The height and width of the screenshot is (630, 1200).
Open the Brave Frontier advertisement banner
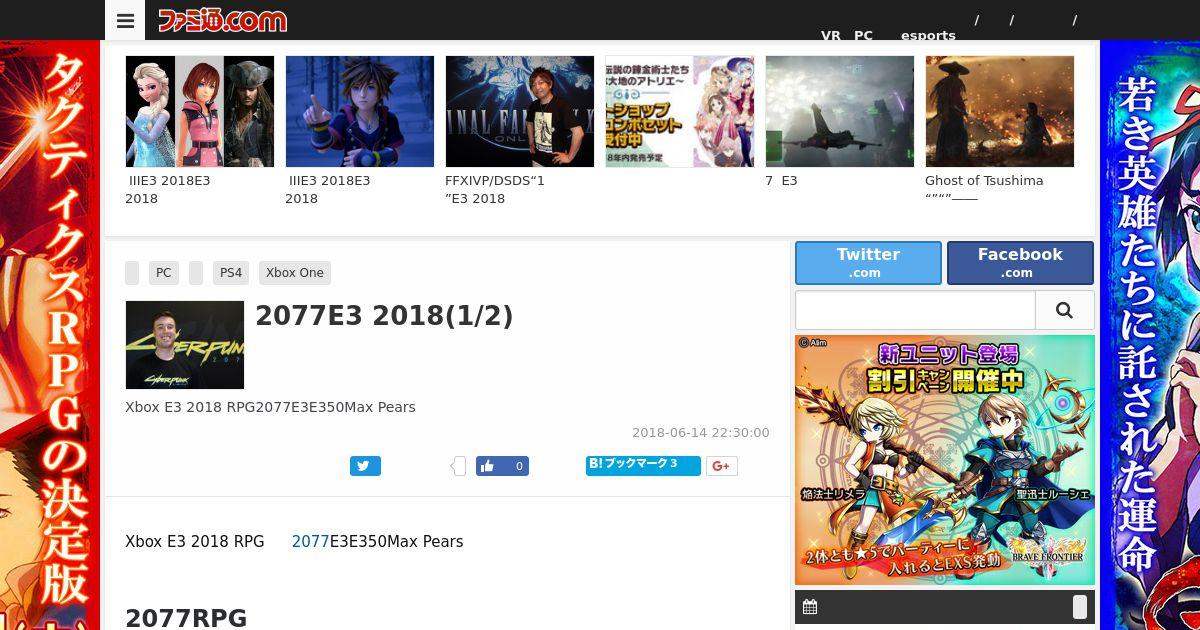(x=945, y=460)
